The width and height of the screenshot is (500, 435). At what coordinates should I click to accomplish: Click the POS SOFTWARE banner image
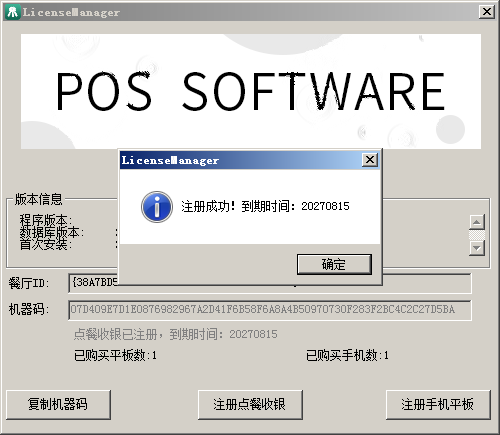point(251,91)
